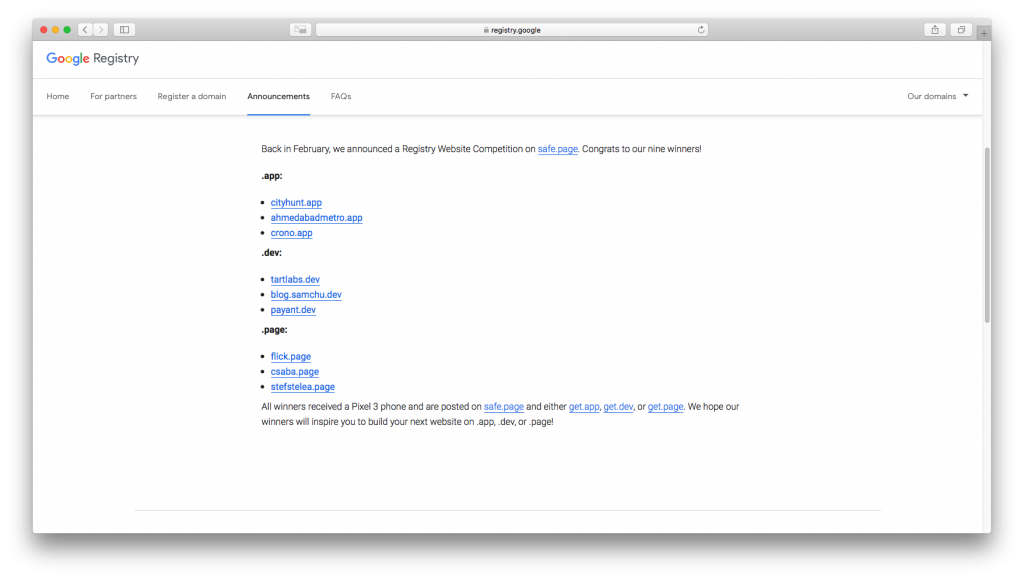Screen dimensions: 1024x580
Task: Click the reader view icon left of address bar
Action: pos(300,29)
